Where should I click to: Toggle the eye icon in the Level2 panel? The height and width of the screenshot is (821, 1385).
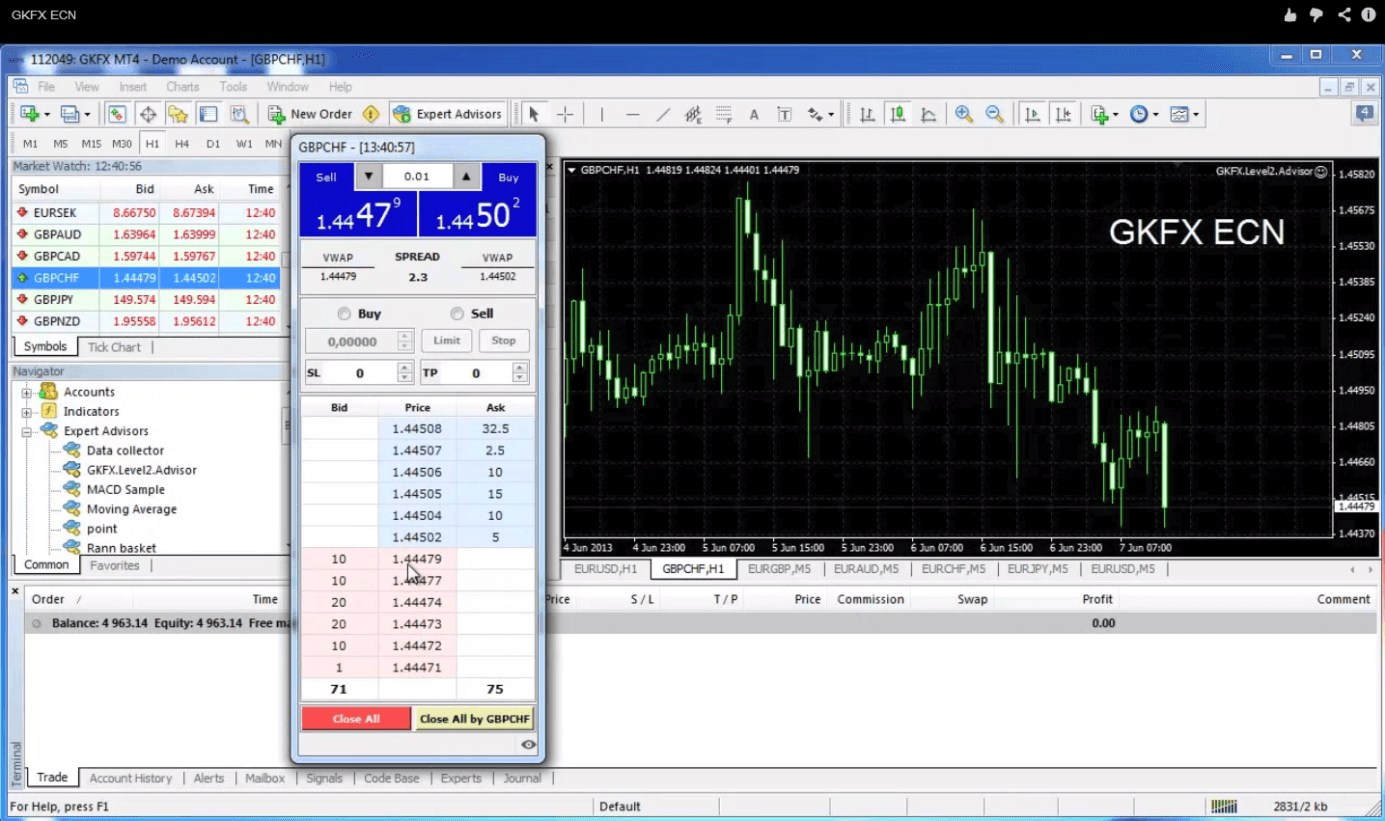528,744
